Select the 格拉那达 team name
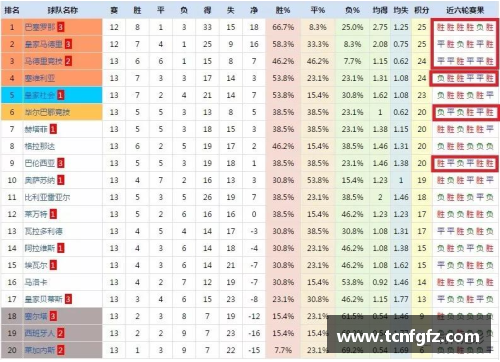Image resolution: width=500 pixels, height=362 pixels. (40, 146)
